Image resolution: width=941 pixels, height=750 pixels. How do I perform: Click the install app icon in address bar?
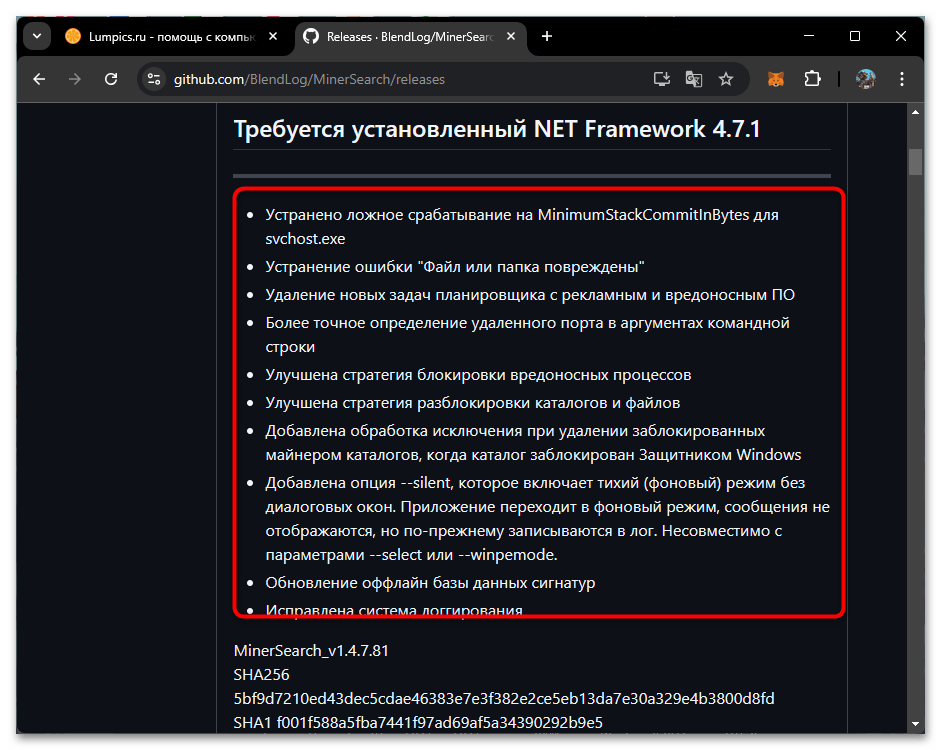point(661,79)
